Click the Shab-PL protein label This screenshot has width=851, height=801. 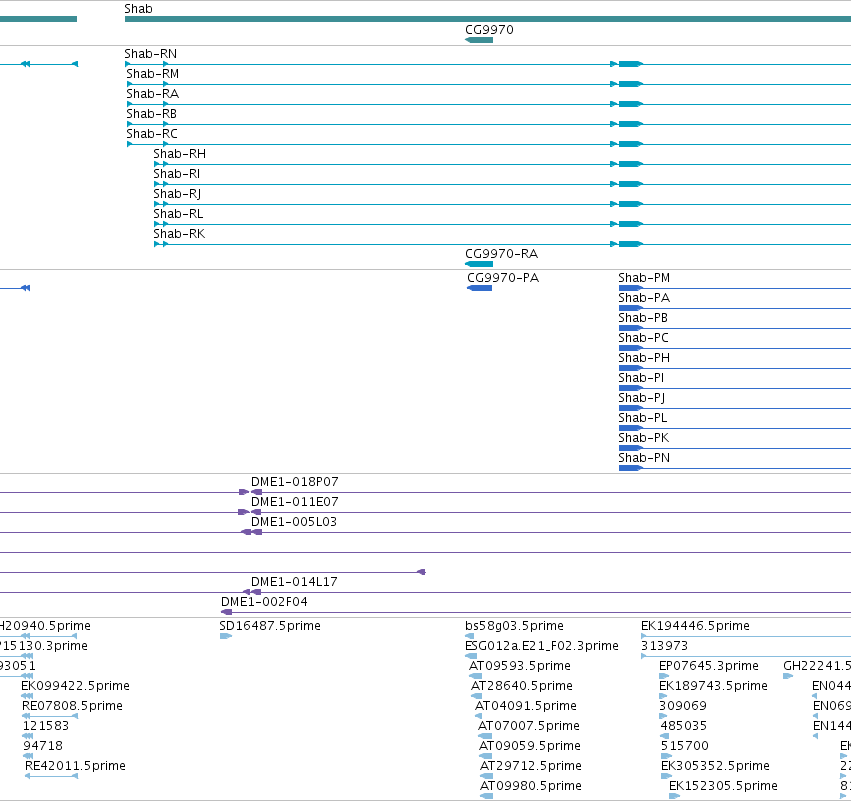[643, 418]
